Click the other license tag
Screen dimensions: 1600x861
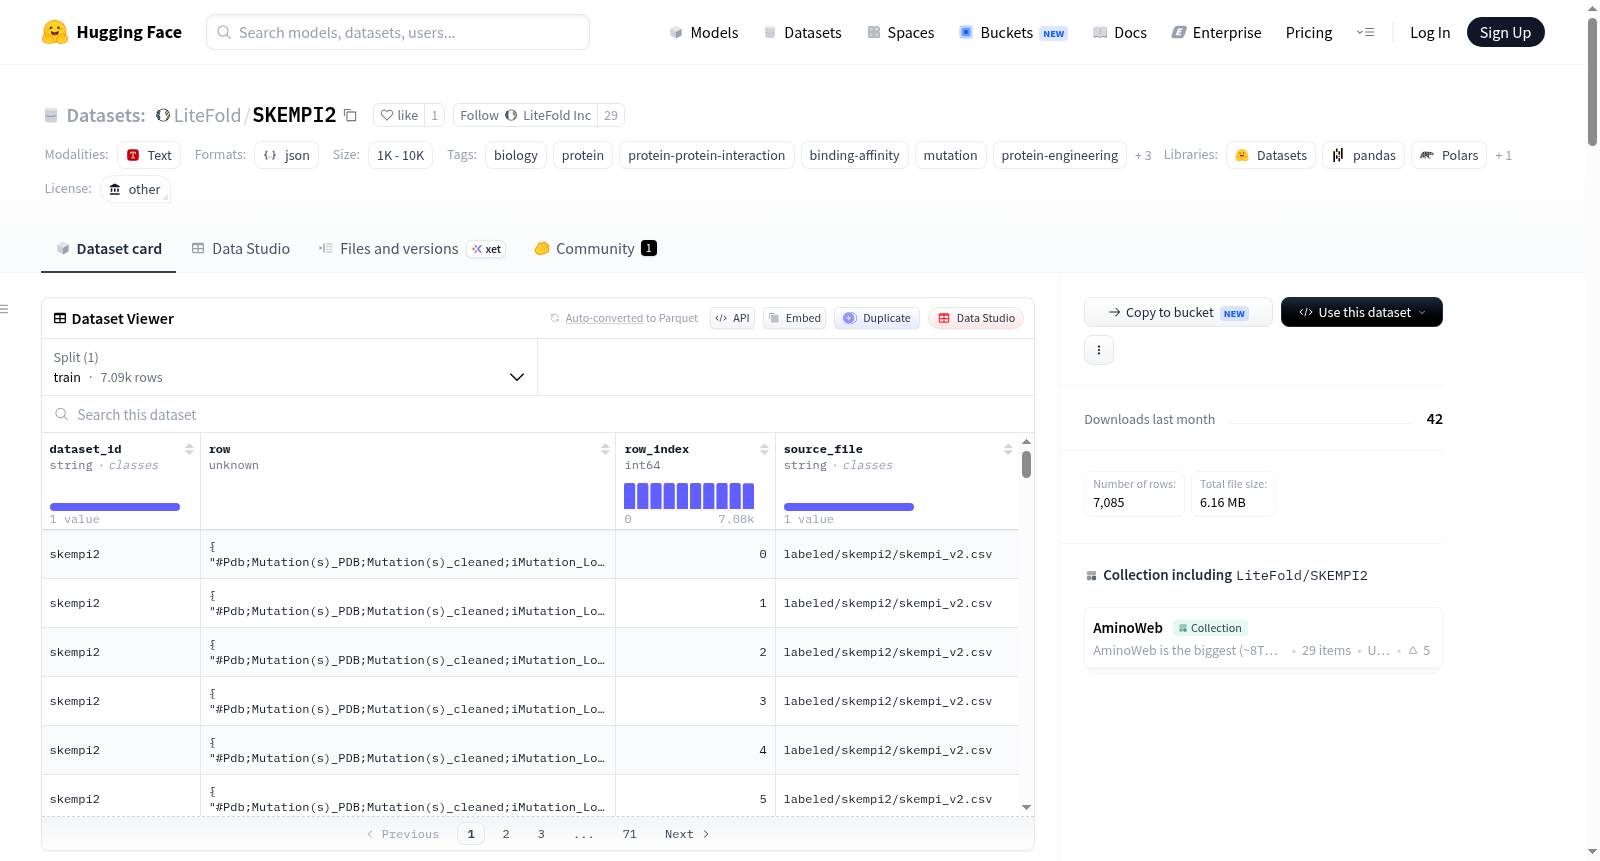(x=135, y=189)
